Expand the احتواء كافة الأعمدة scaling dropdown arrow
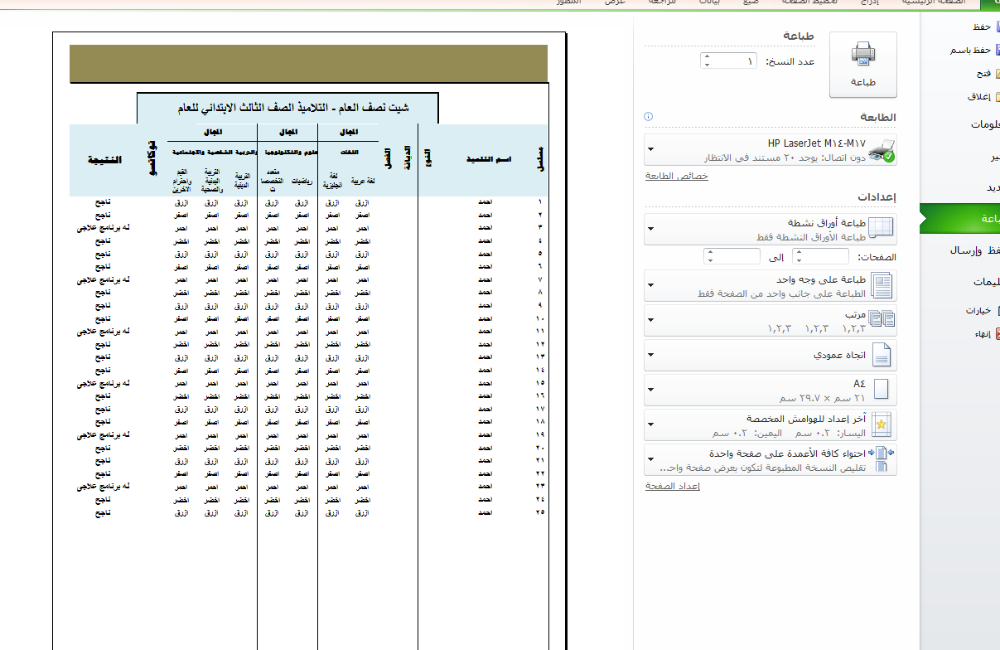This screenshot has width=1000, height=650. click(651, 459)
